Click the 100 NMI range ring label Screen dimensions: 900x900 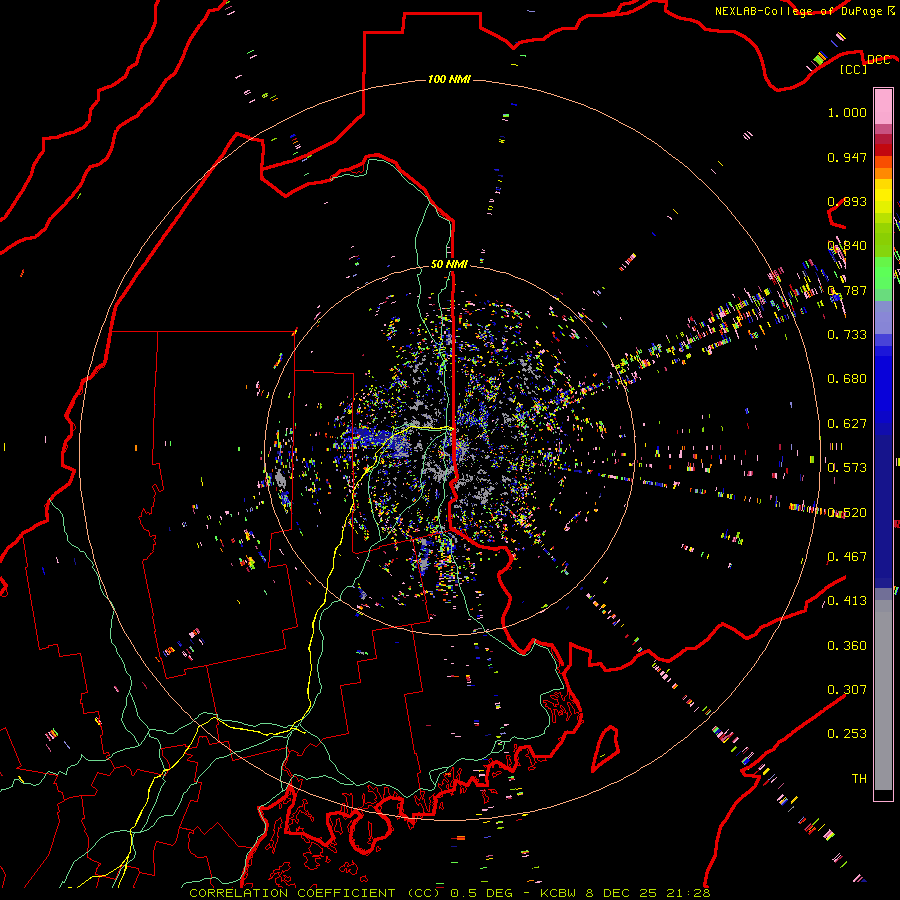tap(449, 79)
